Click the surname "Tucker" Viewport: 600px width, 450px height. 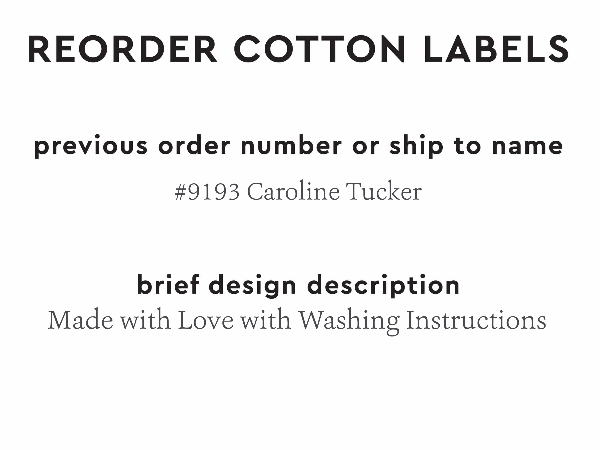(384, 192)
